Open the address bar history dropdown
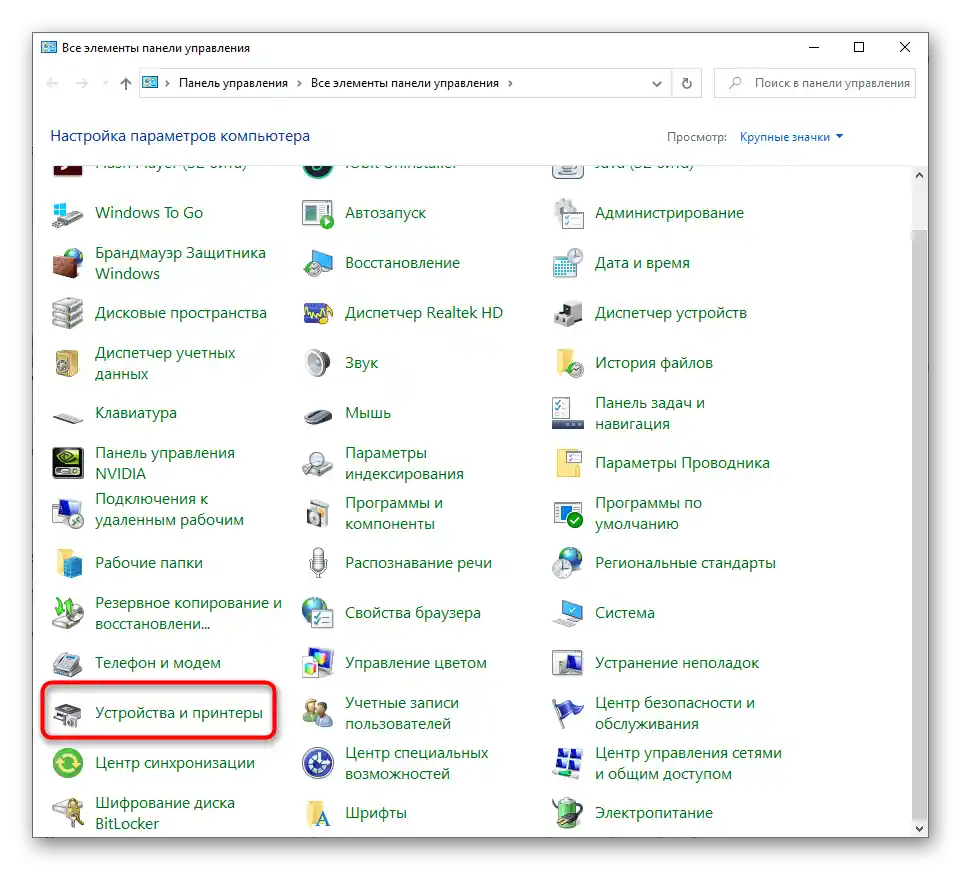 click(656, 84)
